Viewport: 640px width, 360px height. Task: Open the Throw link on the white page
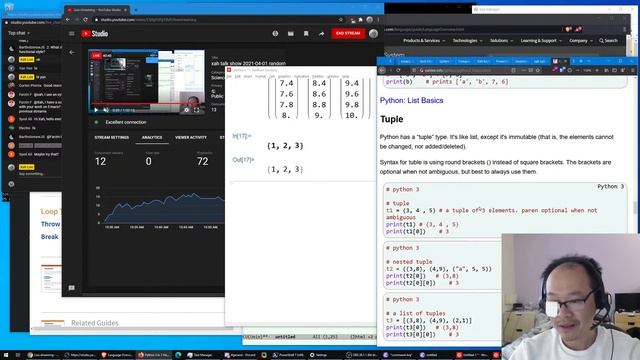51,224
